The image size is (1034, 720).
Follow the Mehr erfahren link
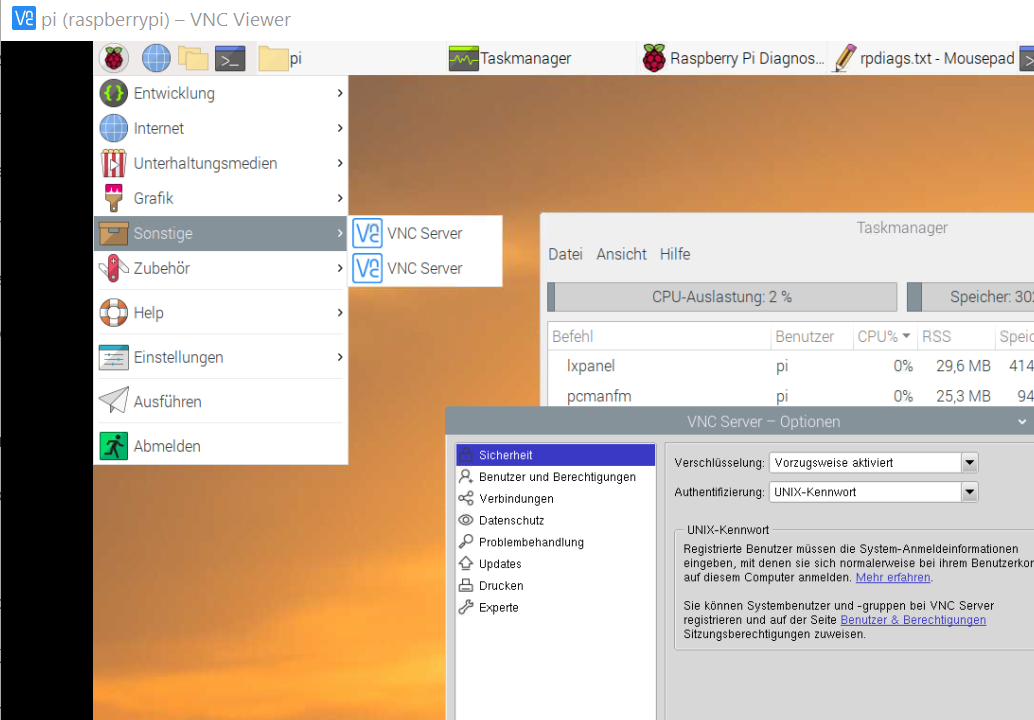893,578
